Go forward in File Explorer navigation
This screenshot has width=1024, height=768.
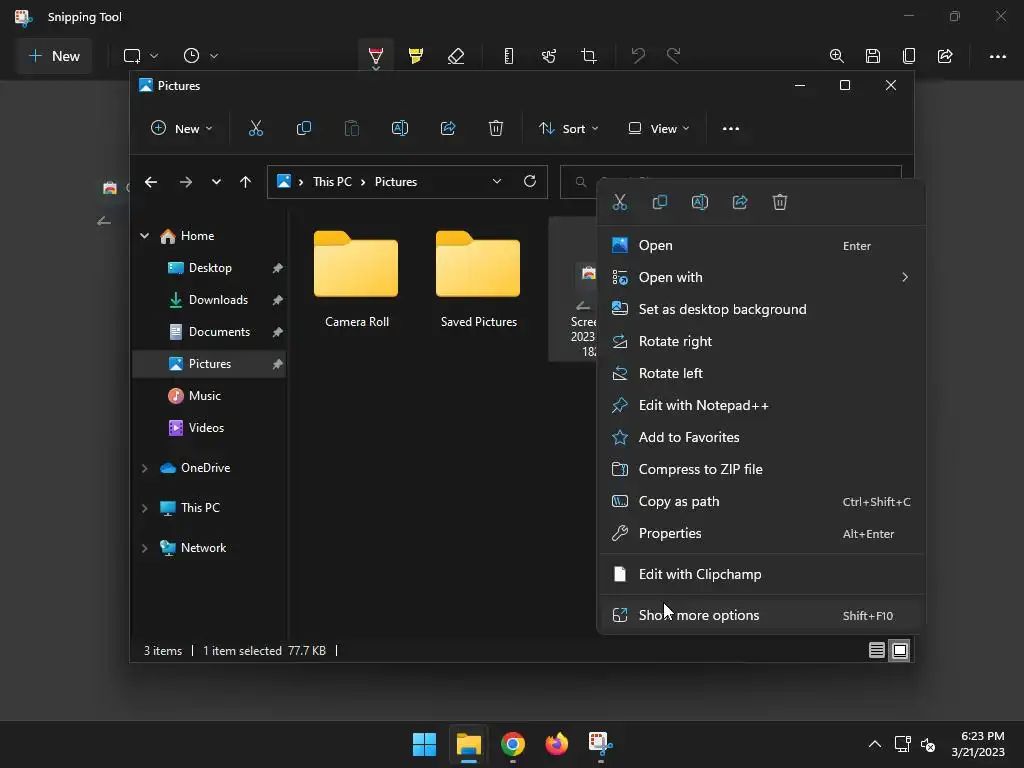tap(185, 182)
